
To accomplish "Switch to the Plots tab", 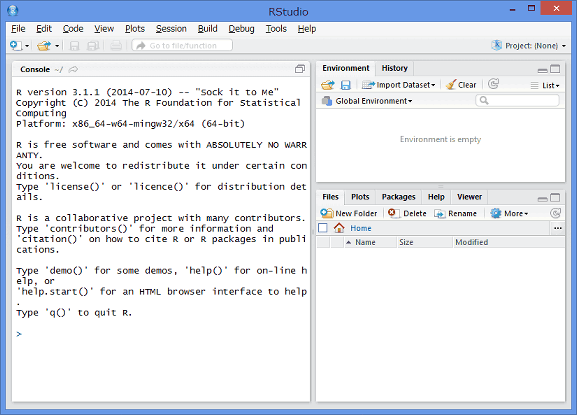I will pos(360,197).
